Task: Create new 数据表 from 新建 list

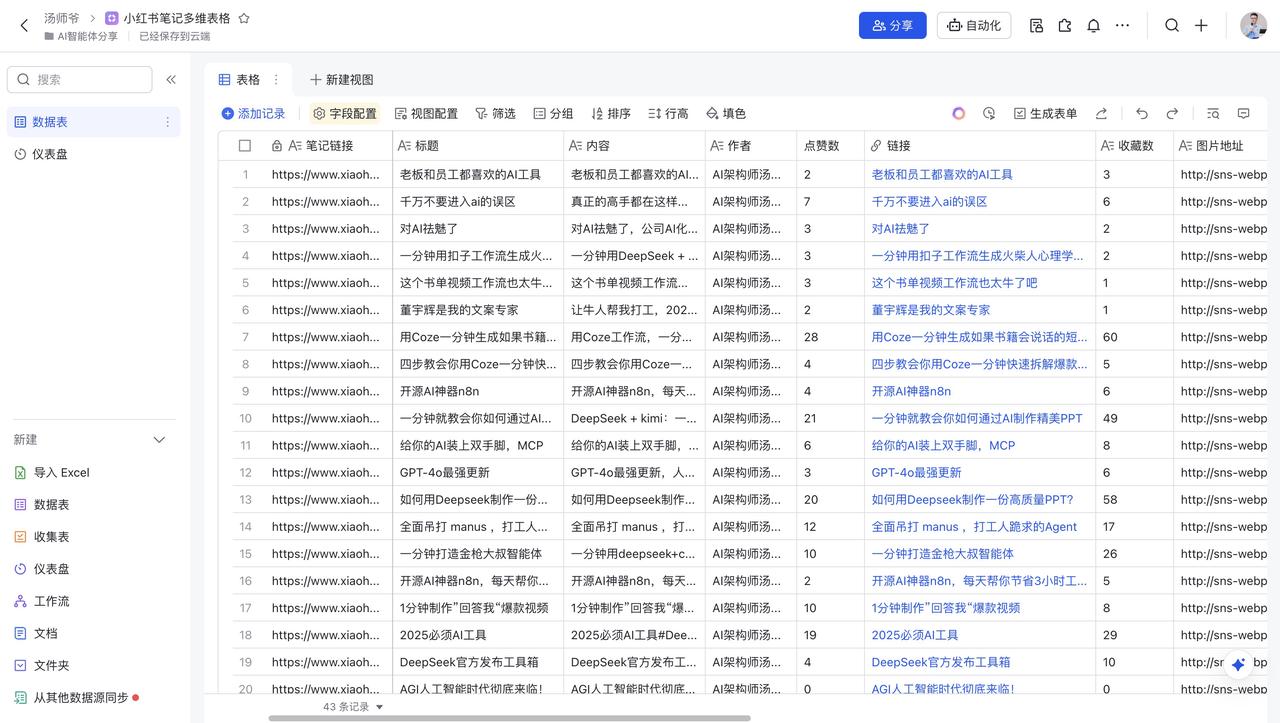Action: (x=42, y=505)
